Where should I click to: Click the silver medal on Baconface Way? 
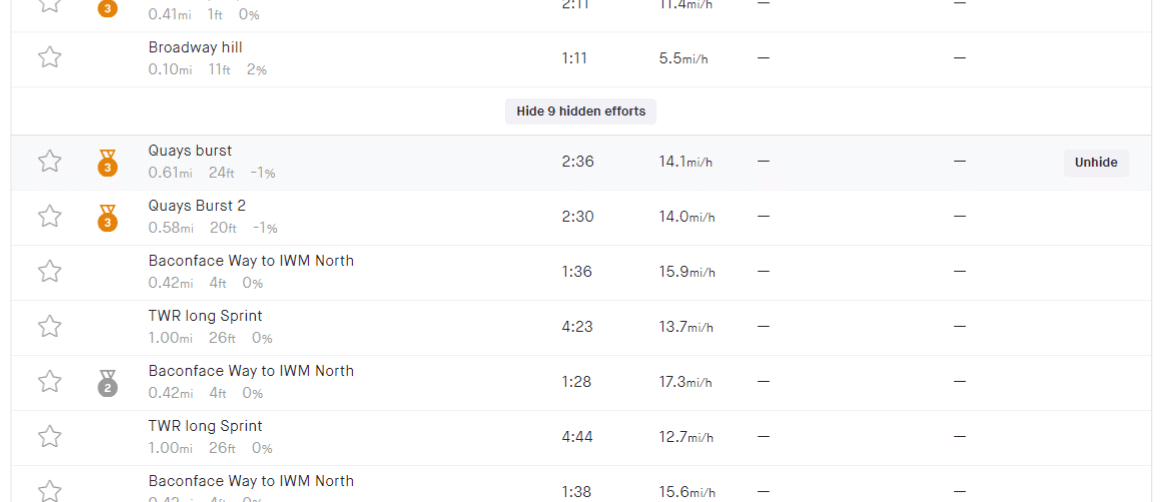click(108, 382)
